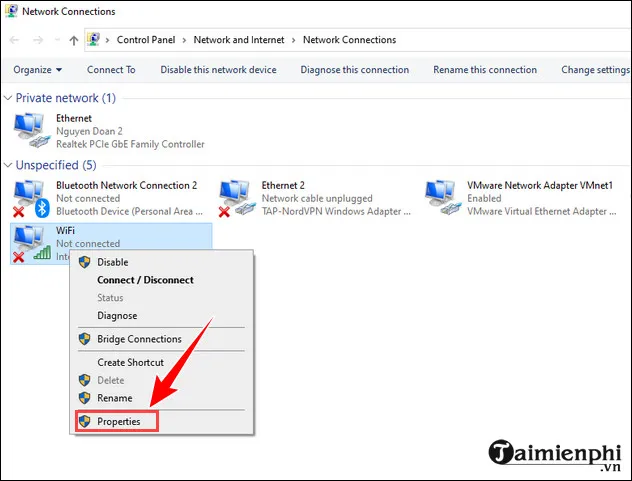Select the Ethernet adapter icon
Image resolution: width=632 pixels, height=481 pixels.
pos(30,130)
